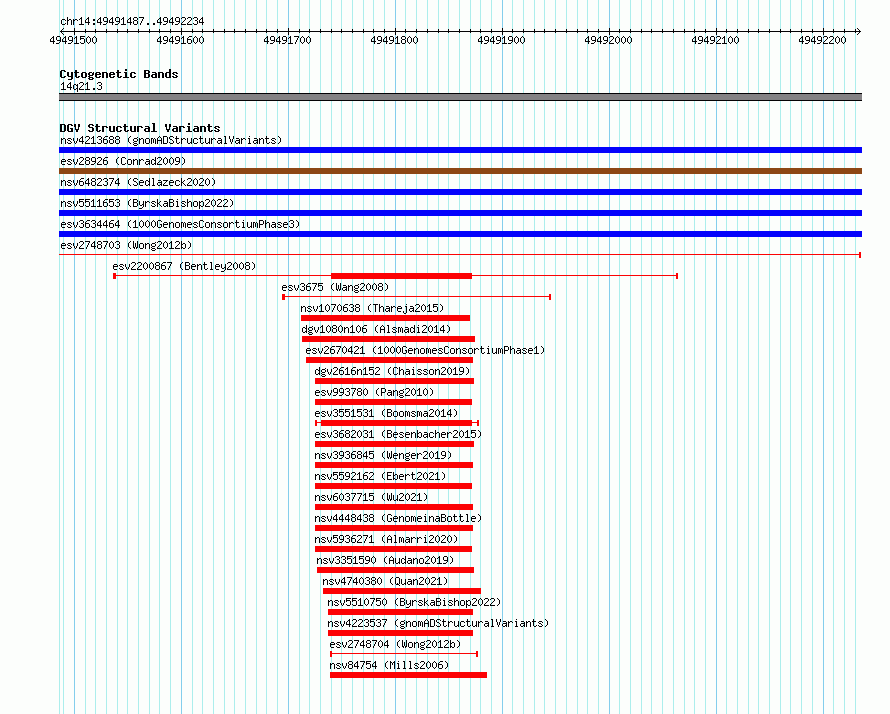The width and height of the screenshot is (890, 714).
Task: Click the dgv2616n152 (Chaisson2019) label
Action: (392, 371)
